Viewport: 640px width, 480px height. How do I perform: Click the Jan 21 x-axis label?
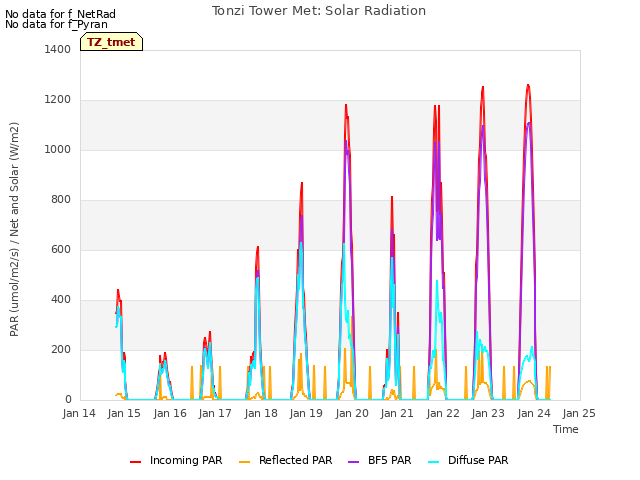coord(397,413)
